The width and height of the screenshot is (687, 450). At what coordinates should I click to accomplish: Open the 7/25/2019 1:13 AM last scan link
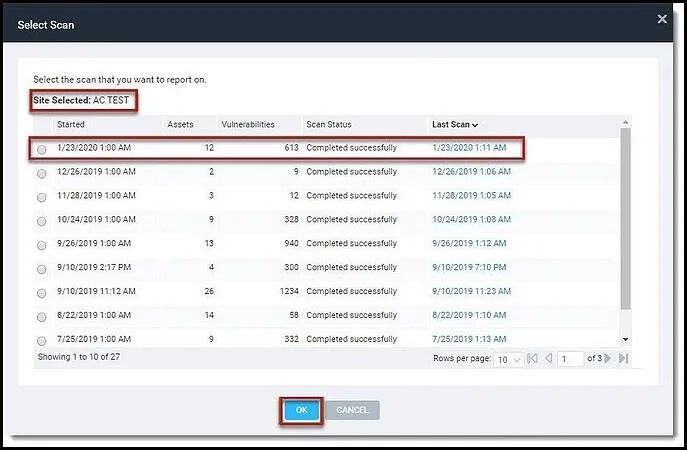pyautogui.click(x=469, y=339)
